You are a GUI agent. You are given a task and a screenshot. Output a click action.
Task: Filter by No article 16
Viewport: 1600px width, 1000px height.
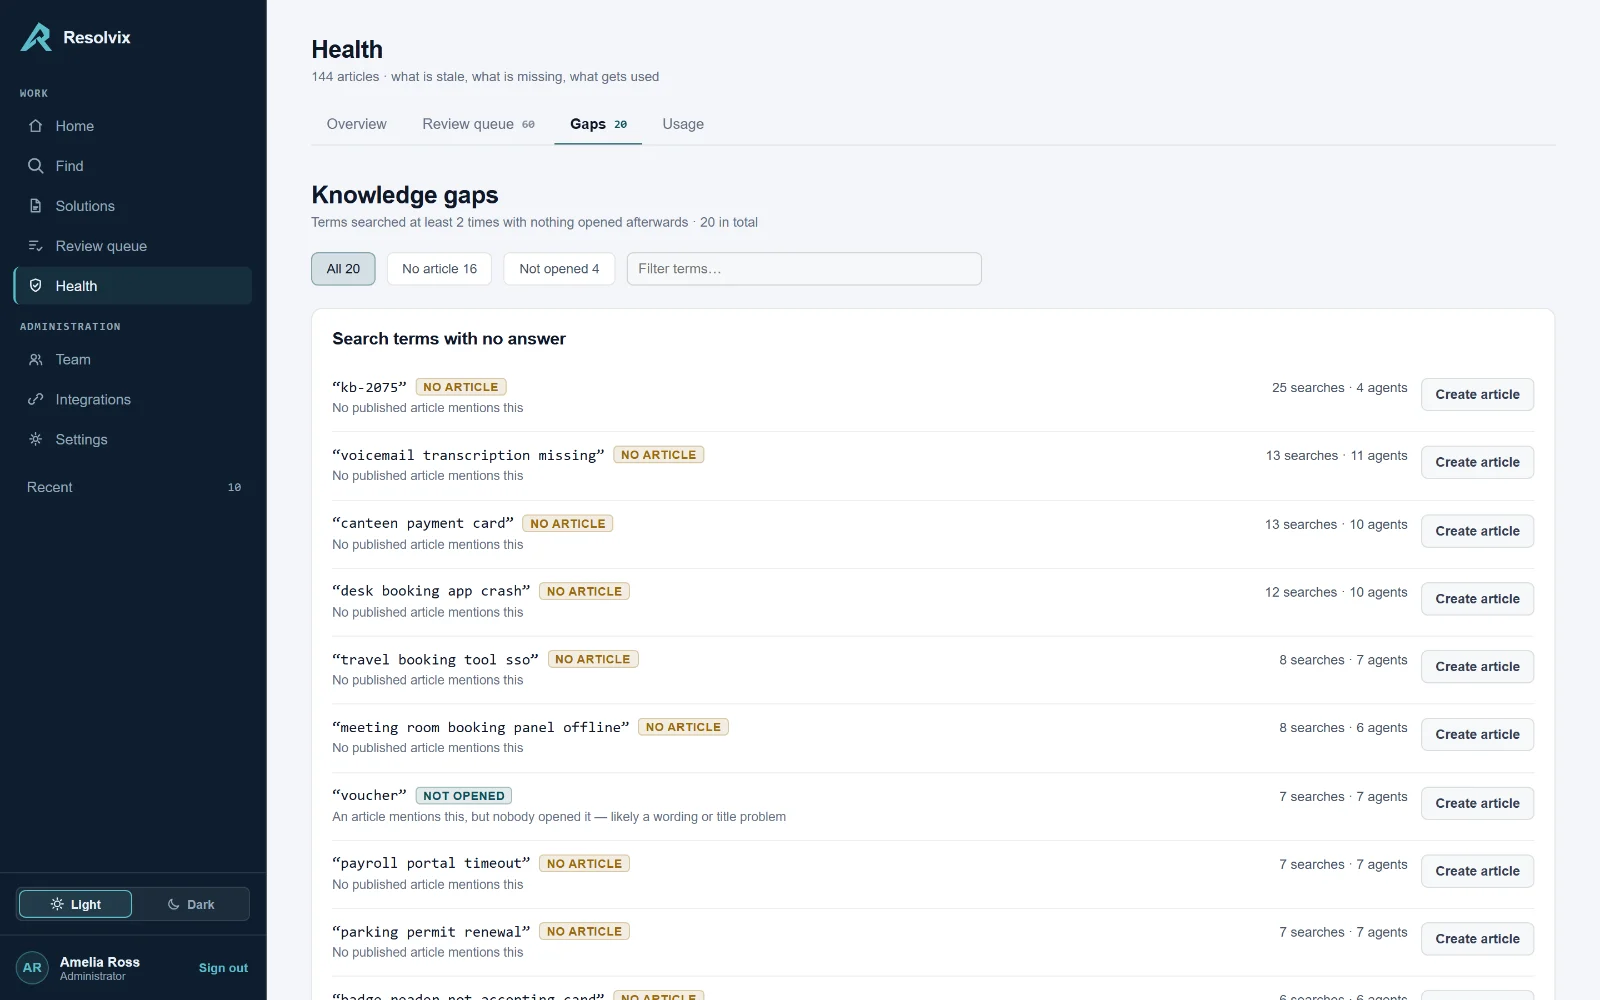[x=439, y=269]
